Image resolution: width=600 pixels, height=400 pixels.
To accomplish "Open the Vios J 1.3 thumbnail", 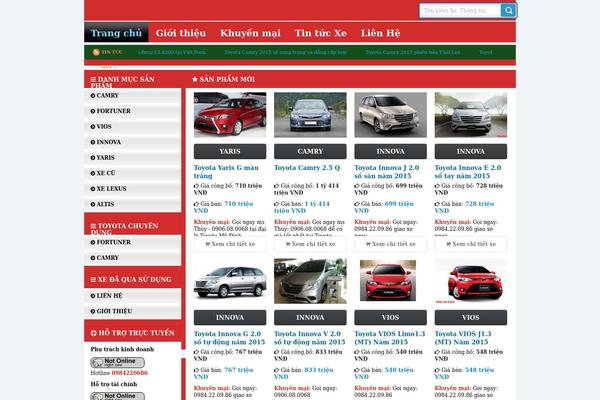I will [x=471, y=281].
